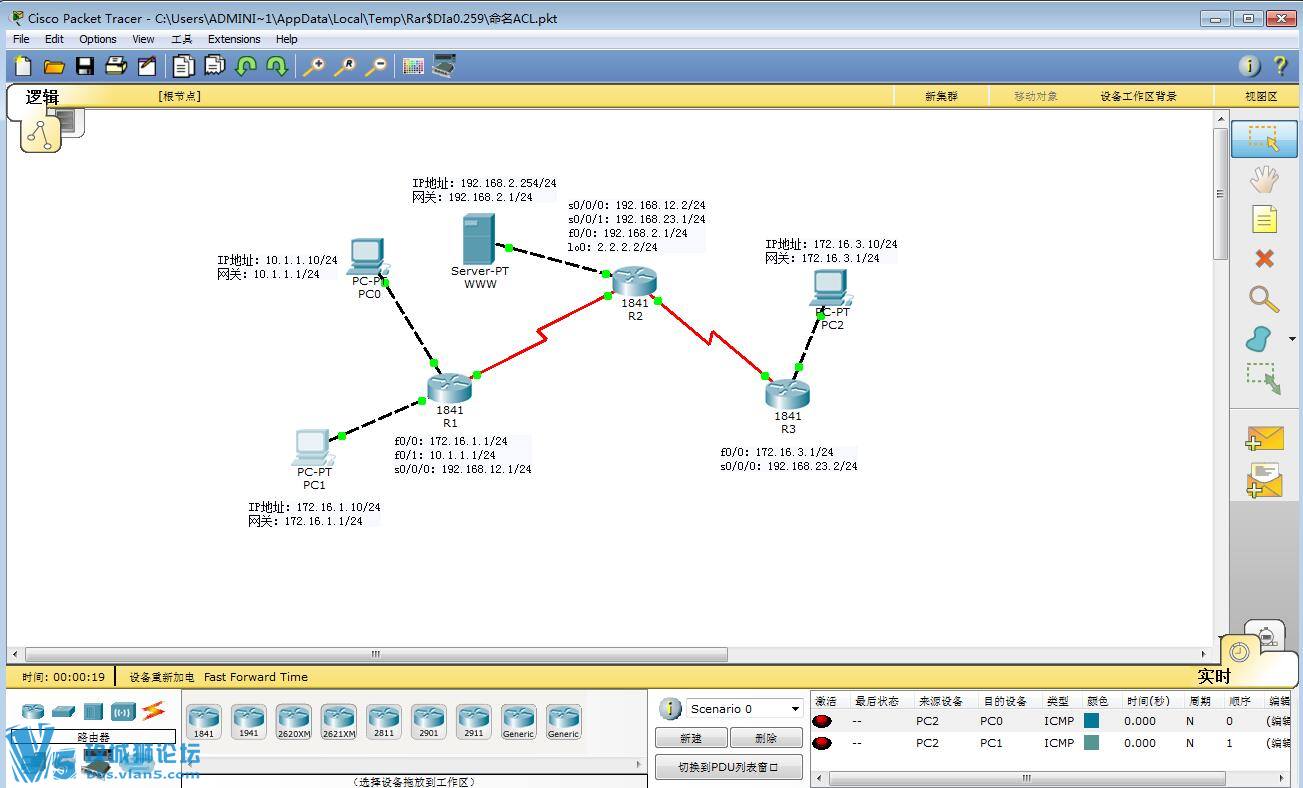Click the 新建 scenario button
1303x788 pixels.
[690, 738]
